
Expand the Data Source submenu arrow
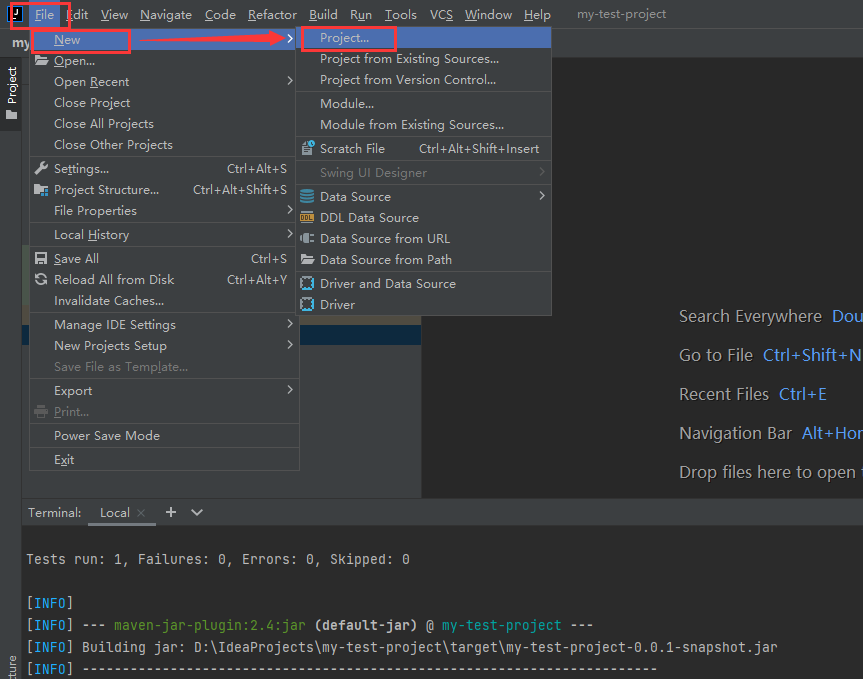pos(540,196)
